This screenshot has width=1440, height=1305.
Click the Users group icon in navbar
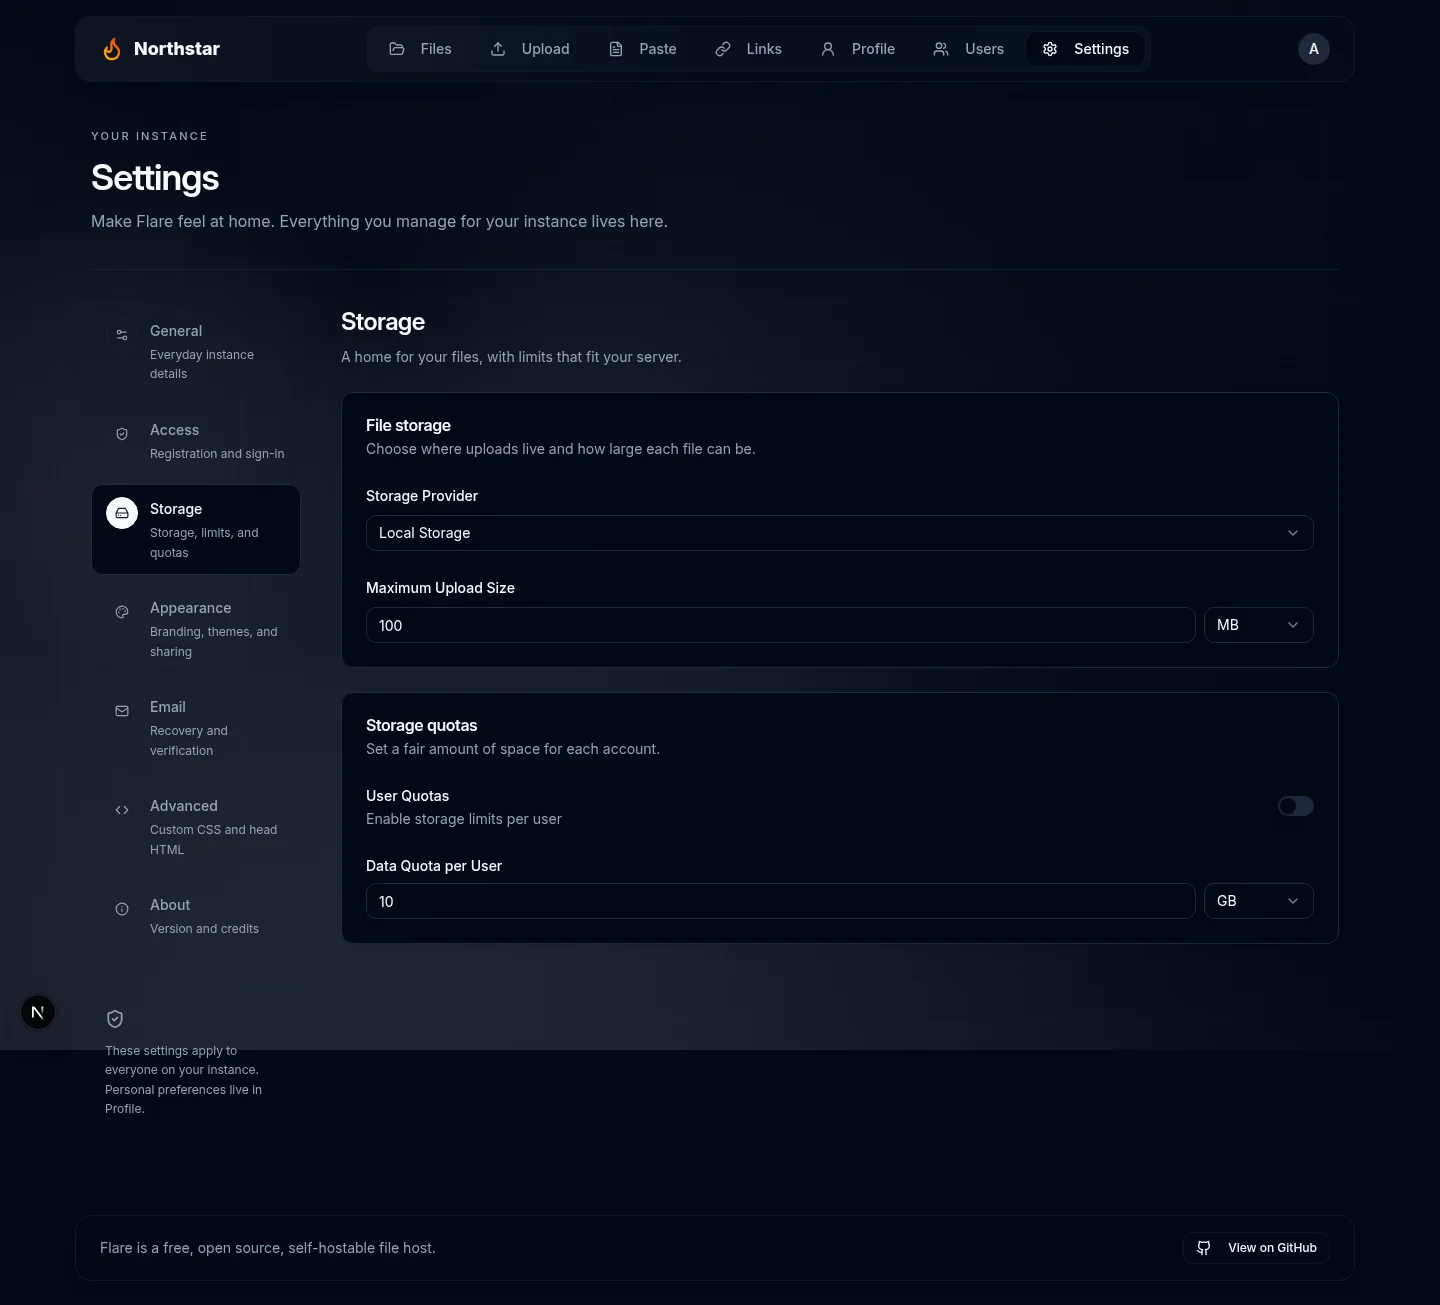tap(941, 49)
